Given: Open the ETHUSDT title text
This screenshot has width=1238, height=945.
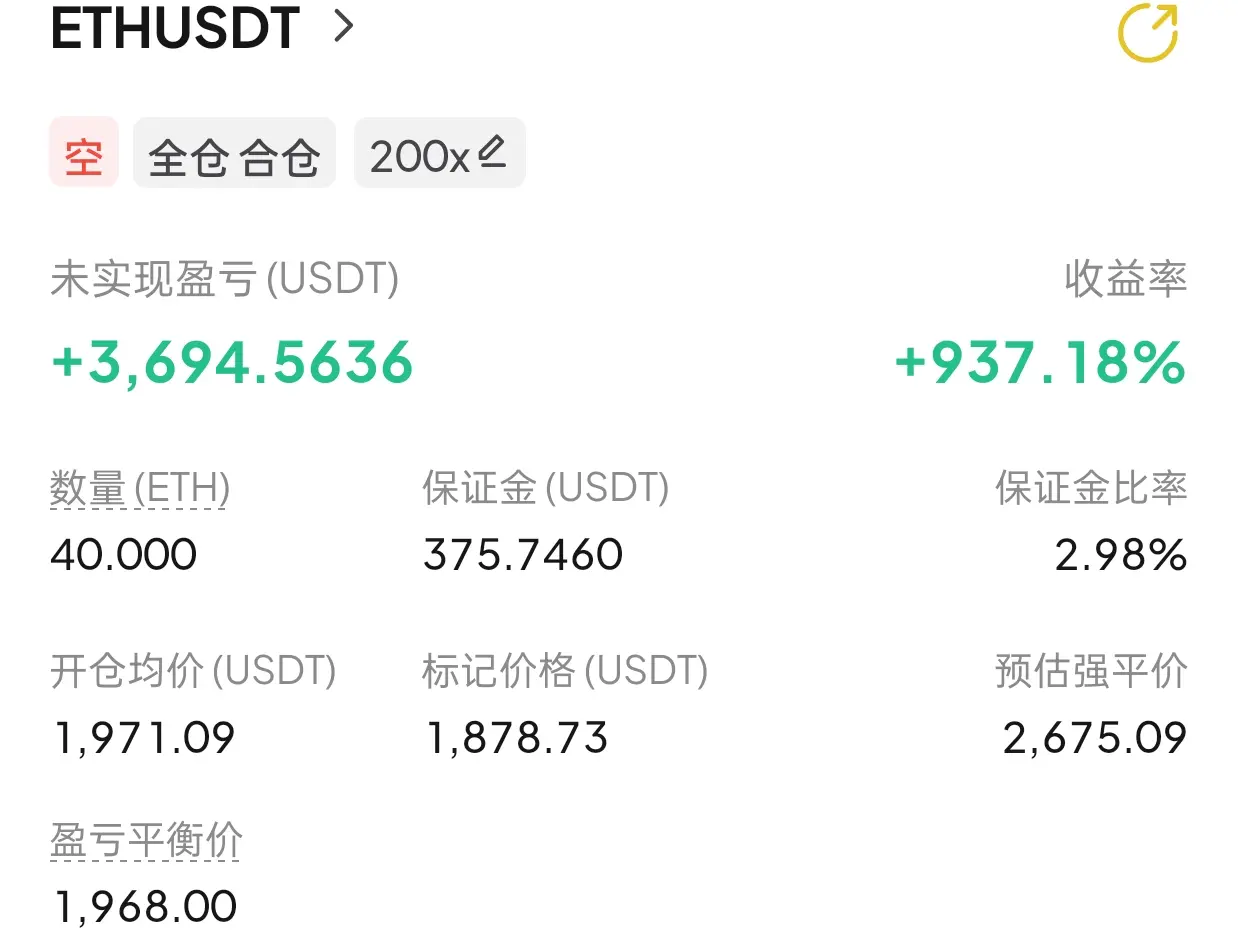Looking at the screenshot, I should 175,28.
